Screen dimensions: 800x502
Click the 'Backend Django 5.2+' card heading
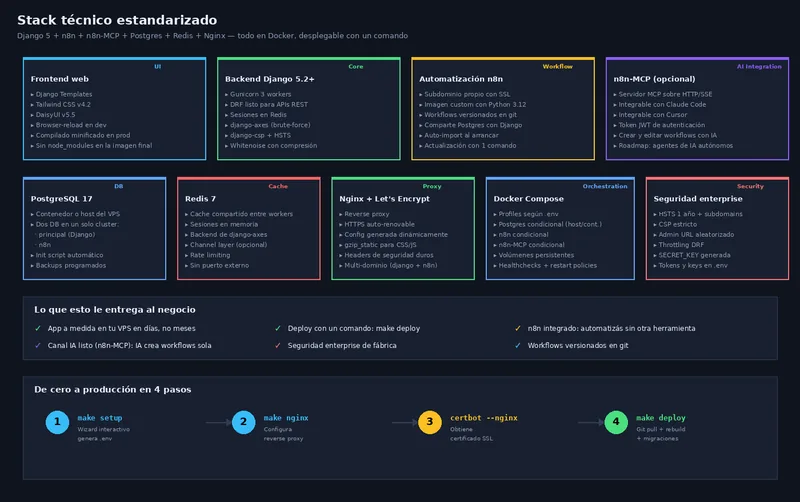pos(269,79)
